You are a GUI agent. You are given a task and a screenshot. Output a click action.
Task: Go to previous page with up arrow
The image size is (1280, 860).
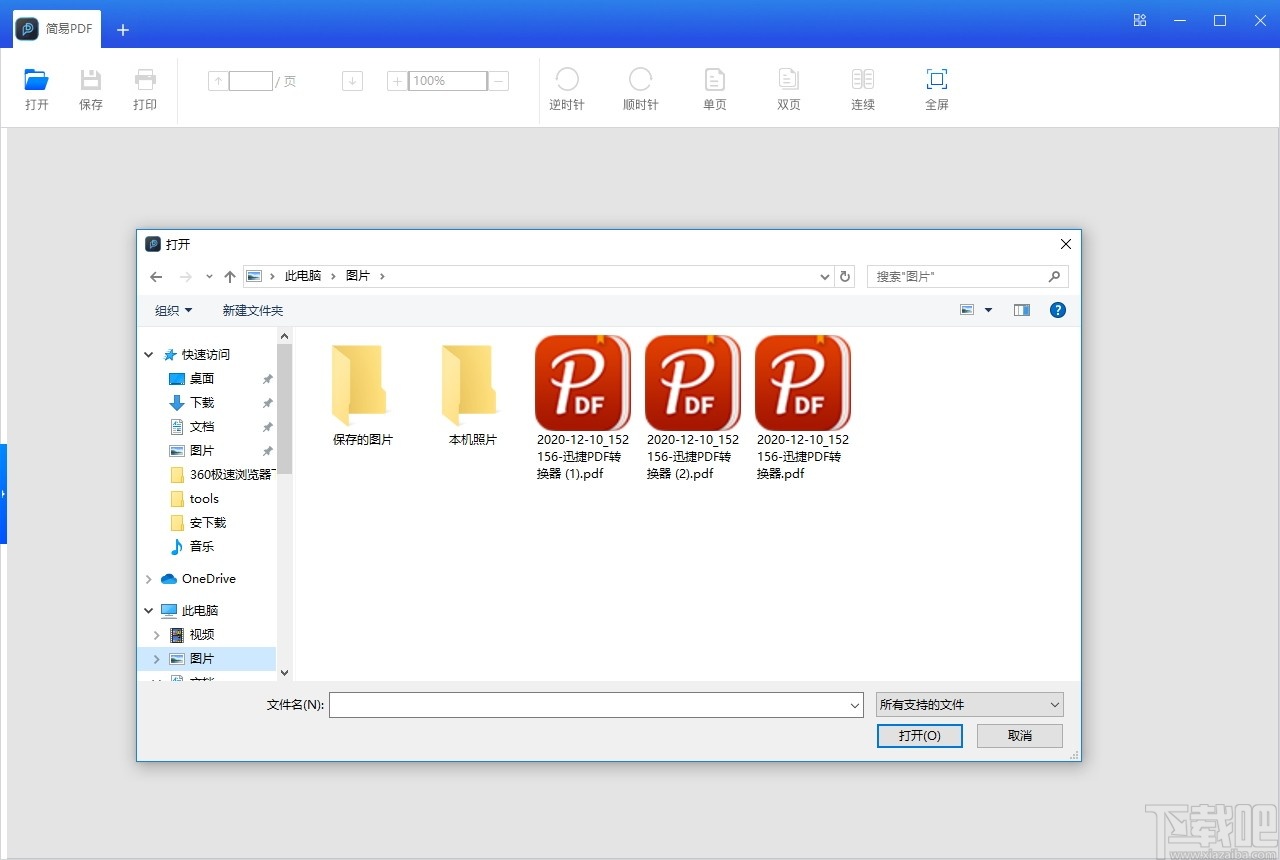point(218,81)
